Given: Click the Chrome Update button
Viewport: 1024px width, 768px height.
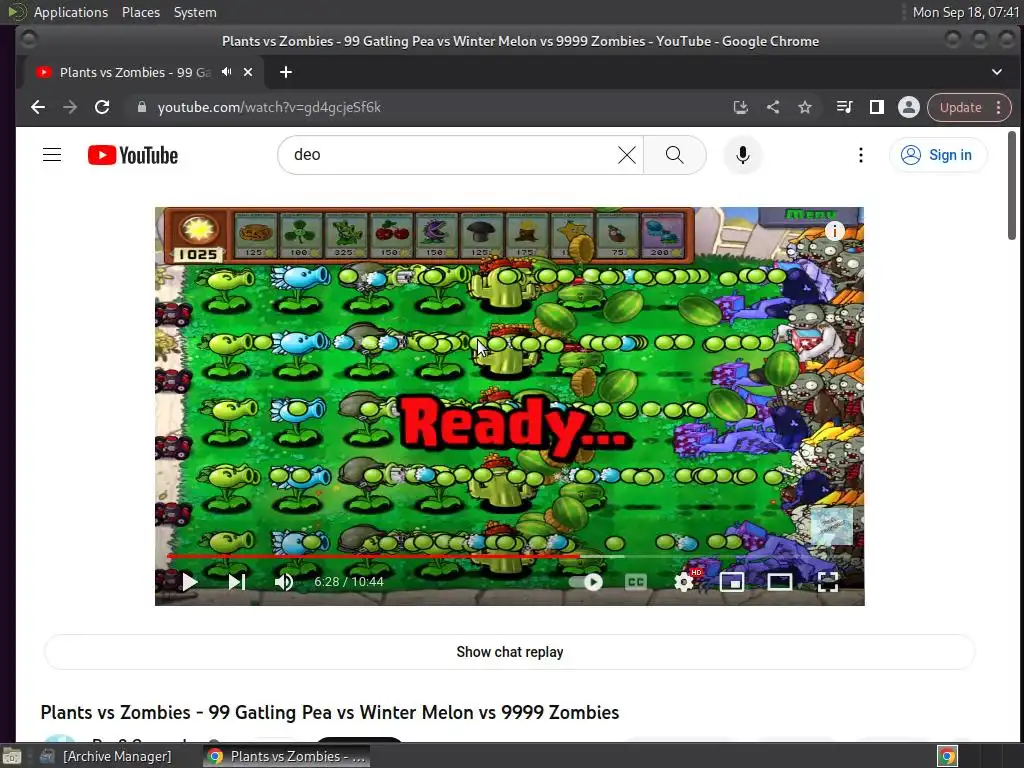Looking at the screenshot, I should pos(961,107).
